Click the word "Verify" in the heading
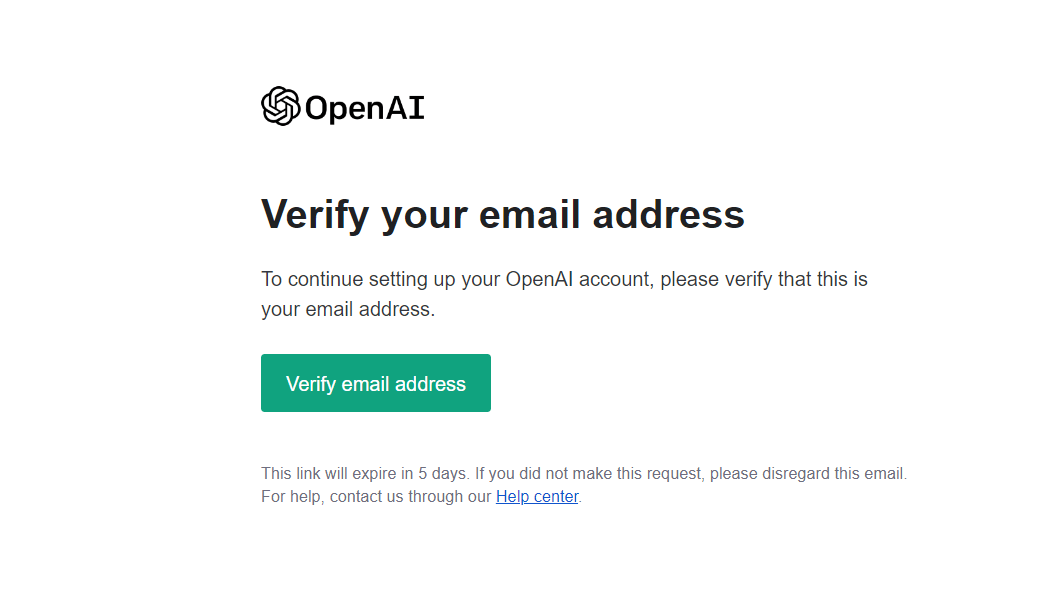The width and height of the screenshot is (1047, 595). click(315, 215)
